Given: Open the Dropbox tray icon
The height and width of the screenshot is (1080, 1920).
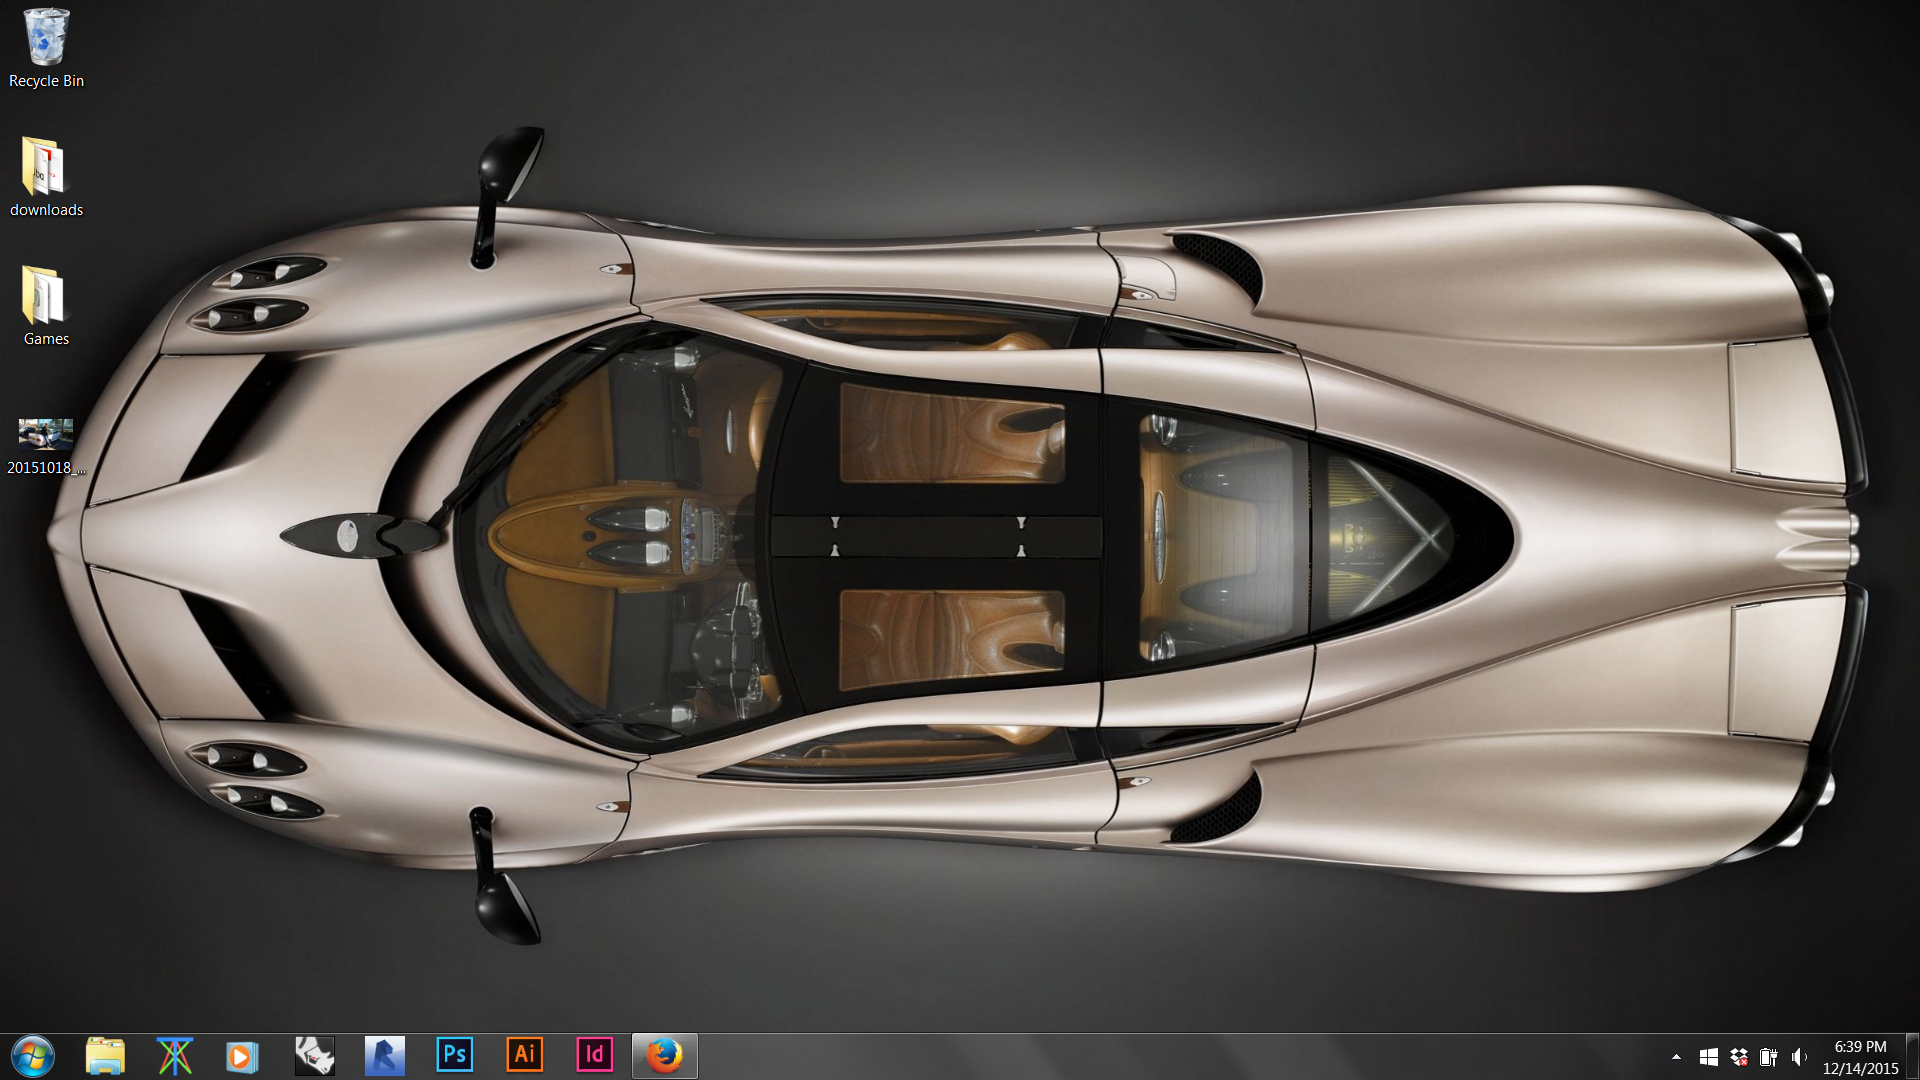Looking at the screenshot, I should point(1739,1057).
